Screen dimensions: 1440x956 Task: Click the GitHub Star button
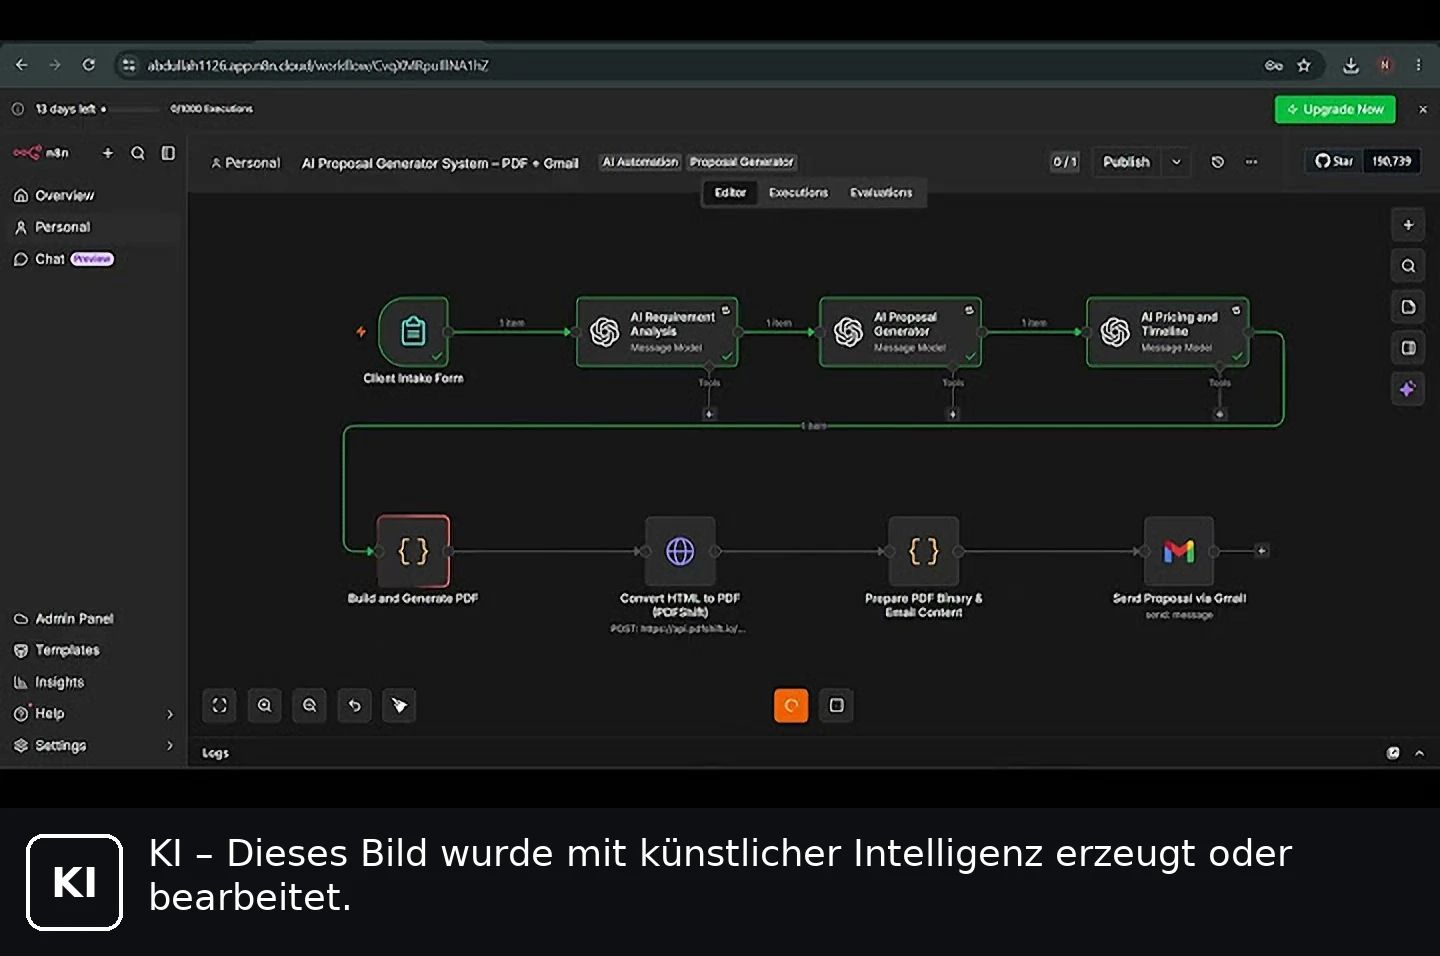1334,161
